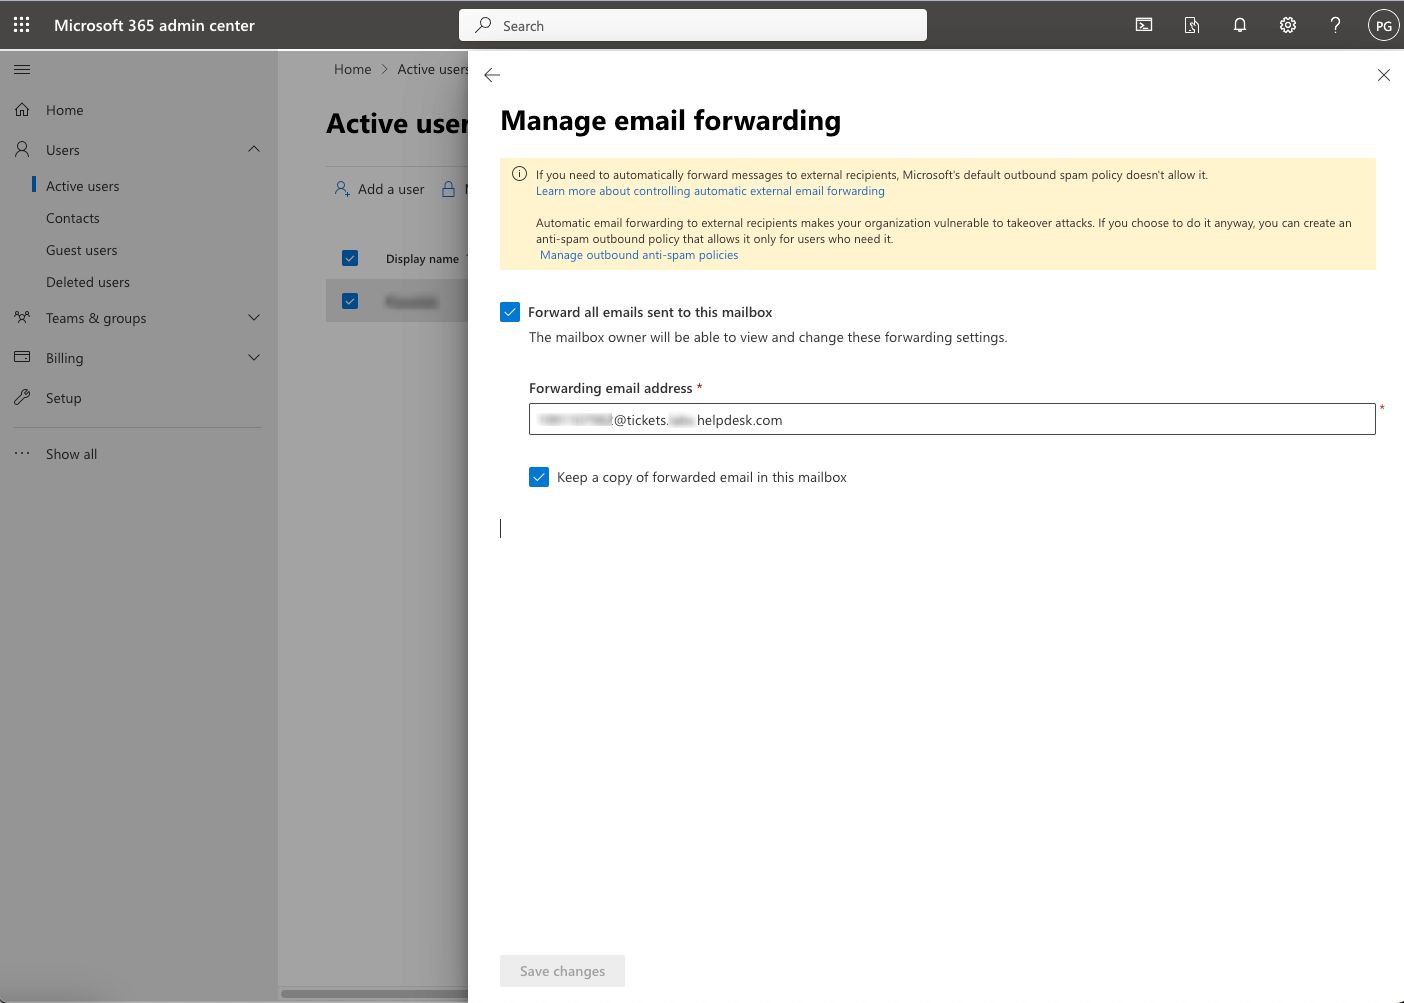1404x1003 pixels.
Task: Open help using the question mark icon
Action: point(1335,24)
